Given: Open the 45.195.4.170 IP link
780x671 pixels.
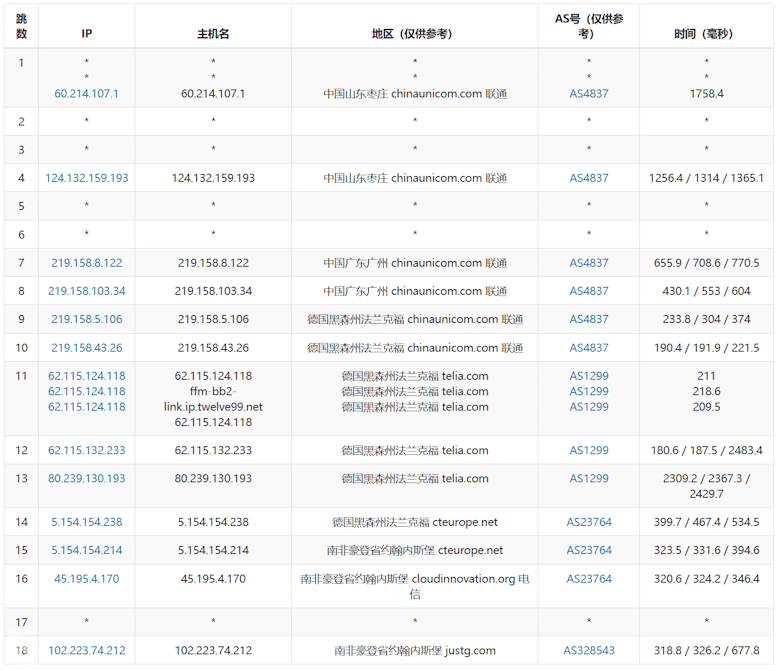Looking at the screenshot, I should pyautogui.click(x=87, y=579).
